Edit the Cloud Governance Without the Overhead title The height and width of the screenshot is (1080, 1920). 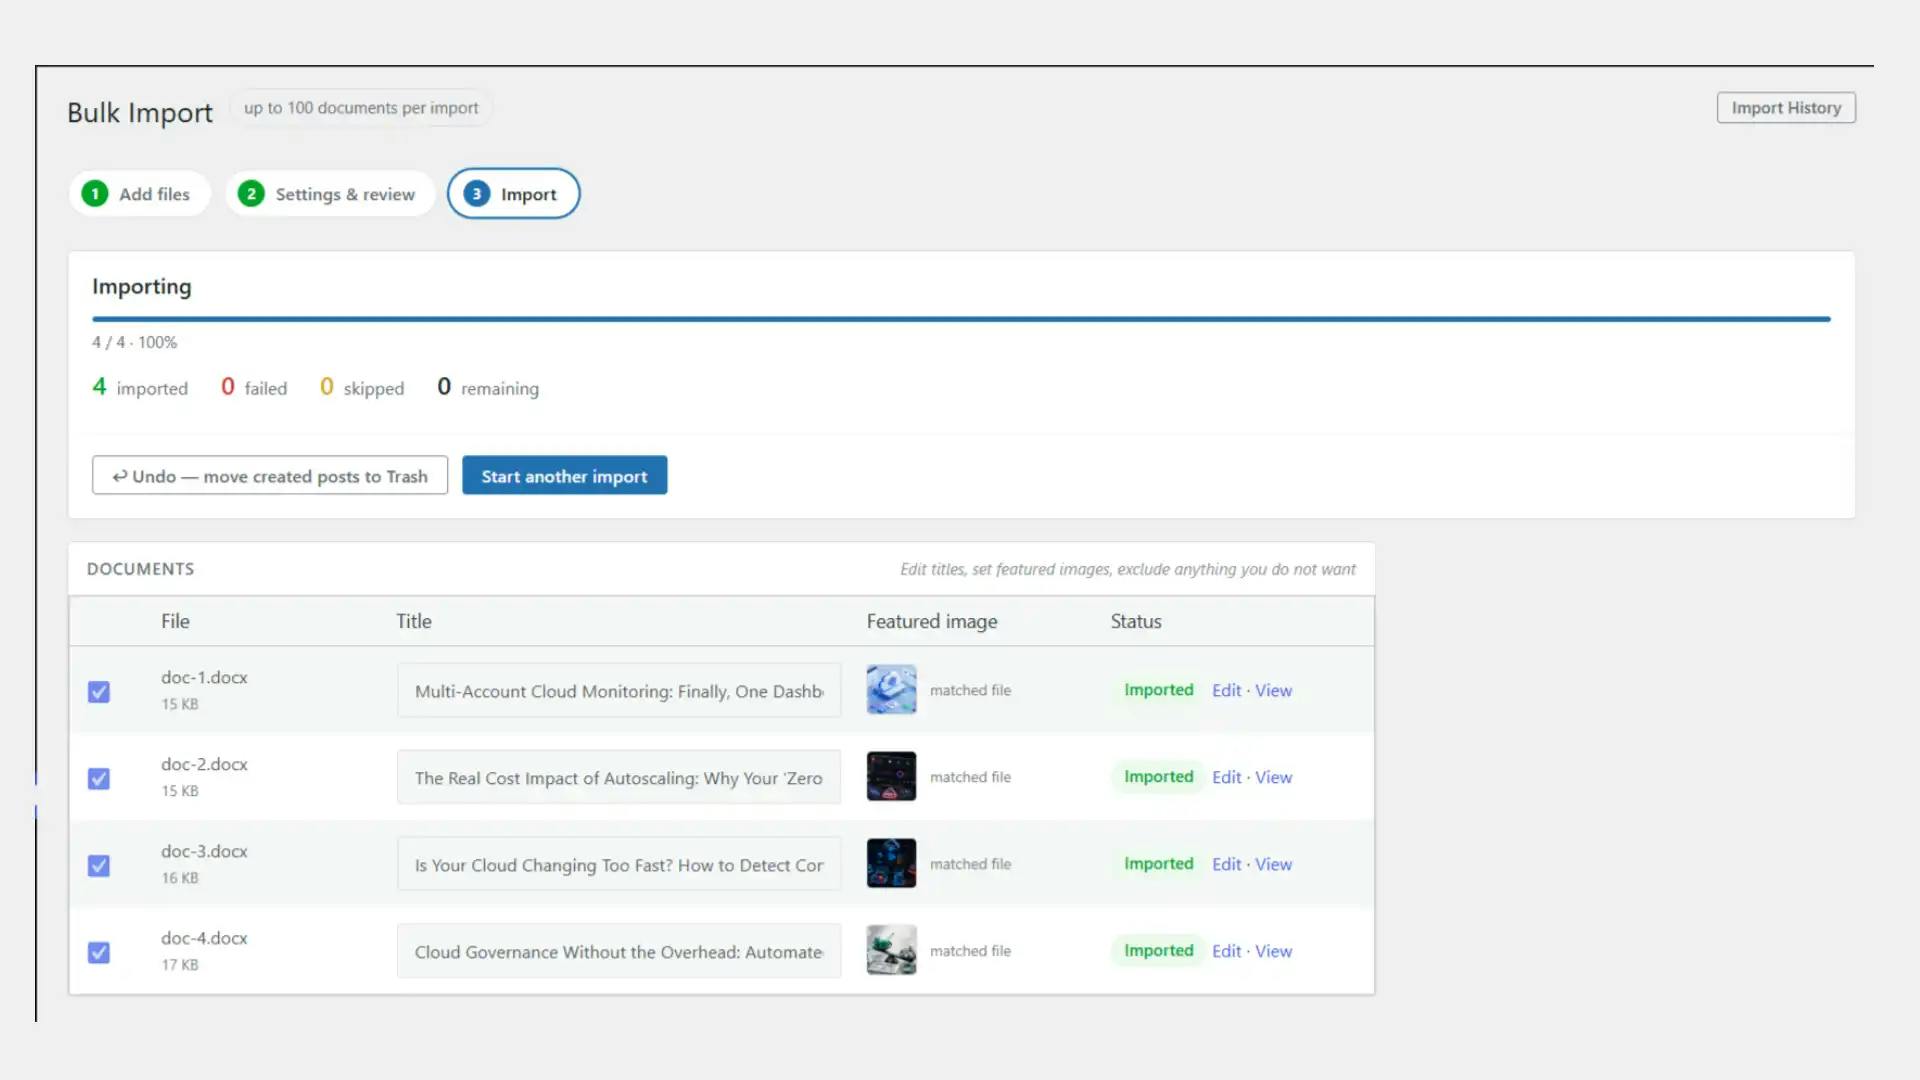(x=619, y=952)
